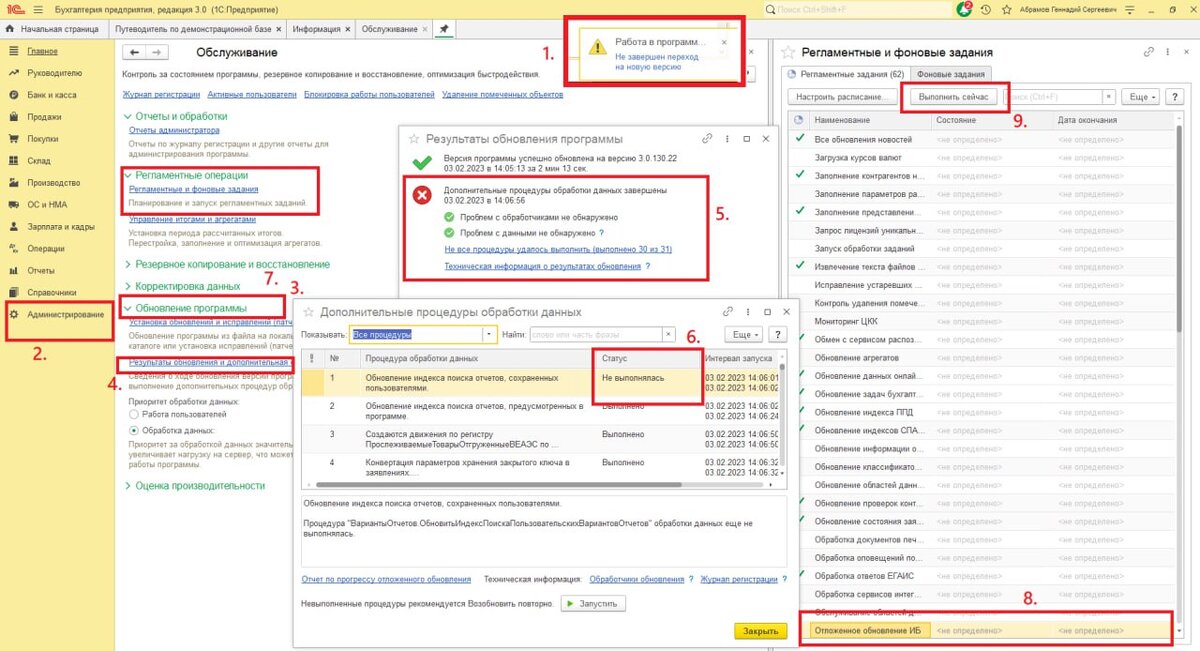Screen dimensions: 1200x651
Task: Open the 1C main menu hamburger icon
Action: (38, 8)
